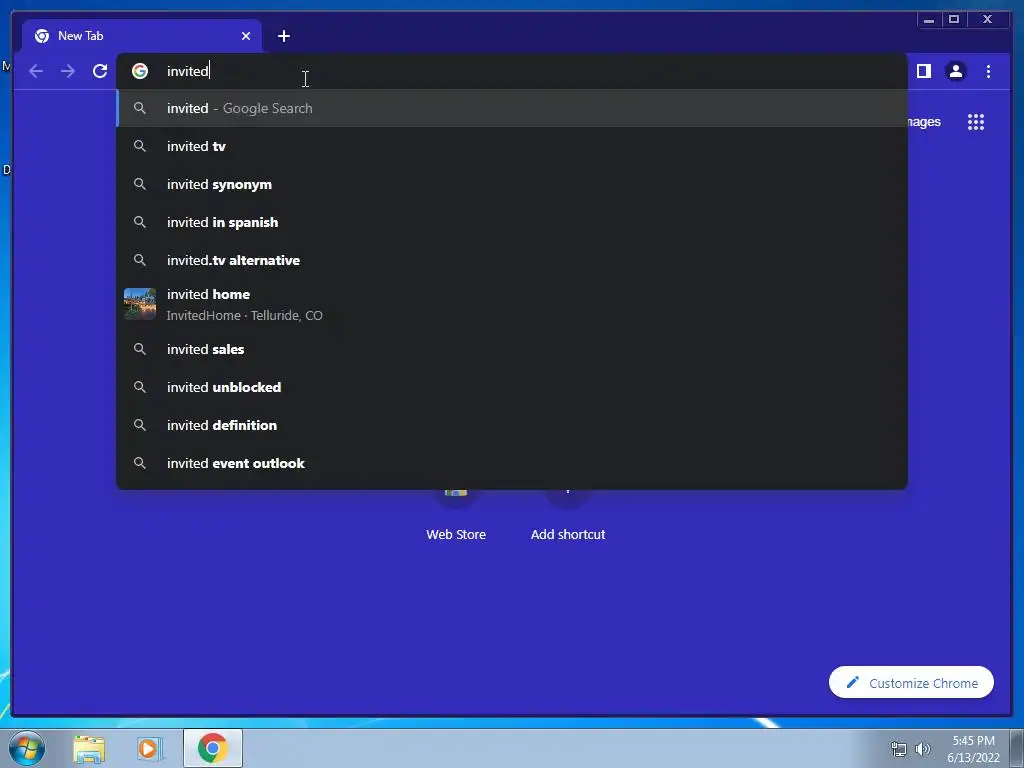Open Customize Chrome button
The image size is (1024, 768).
pyautogui.click(x=911, y=682)
